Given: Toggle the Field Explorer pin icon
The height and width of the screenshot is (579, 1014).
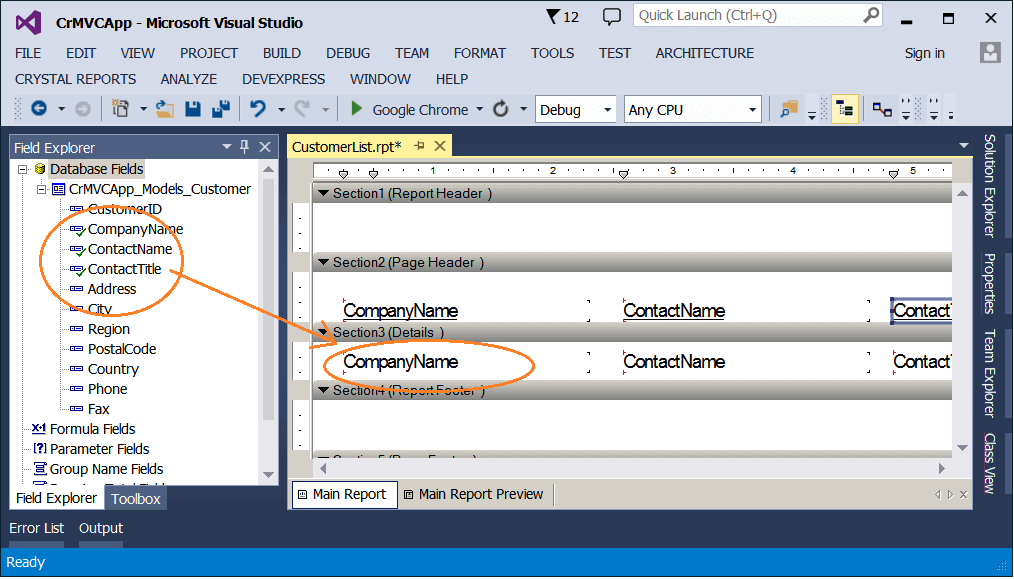Looking at the screenshot, I should (244, 147).
